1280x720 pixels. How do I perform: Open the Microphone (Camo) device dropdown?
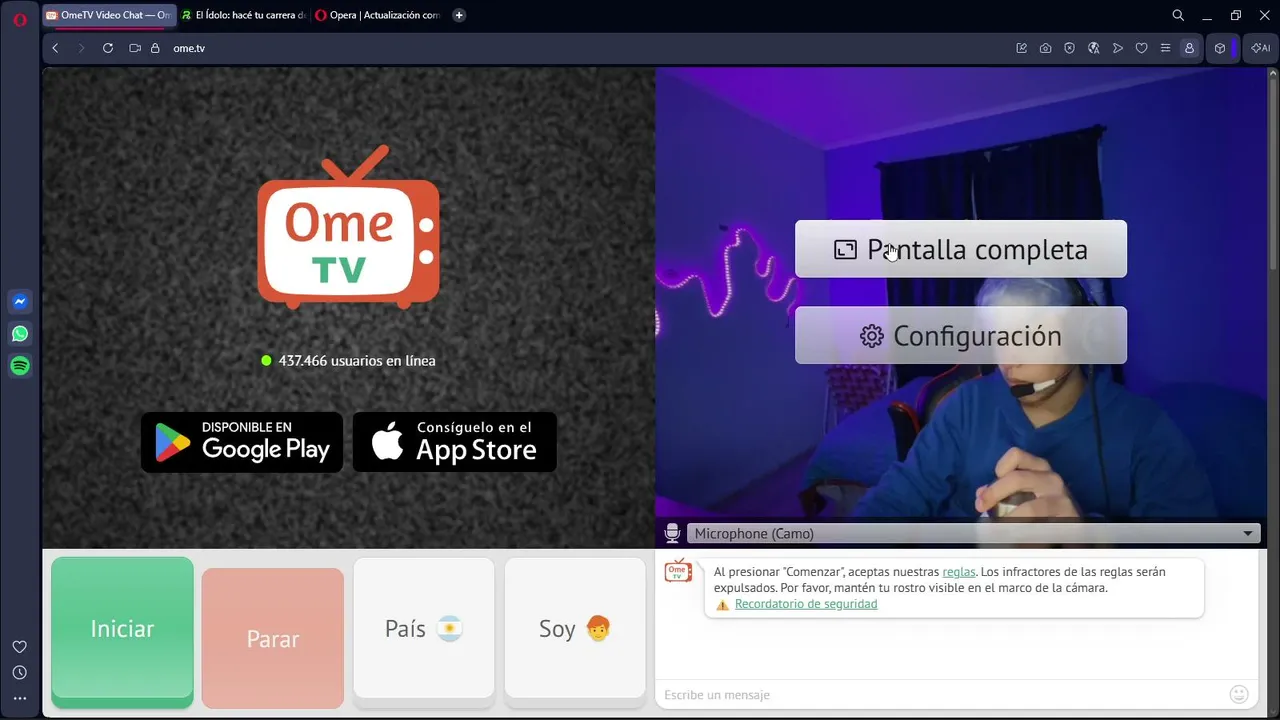tap(973, 533)
